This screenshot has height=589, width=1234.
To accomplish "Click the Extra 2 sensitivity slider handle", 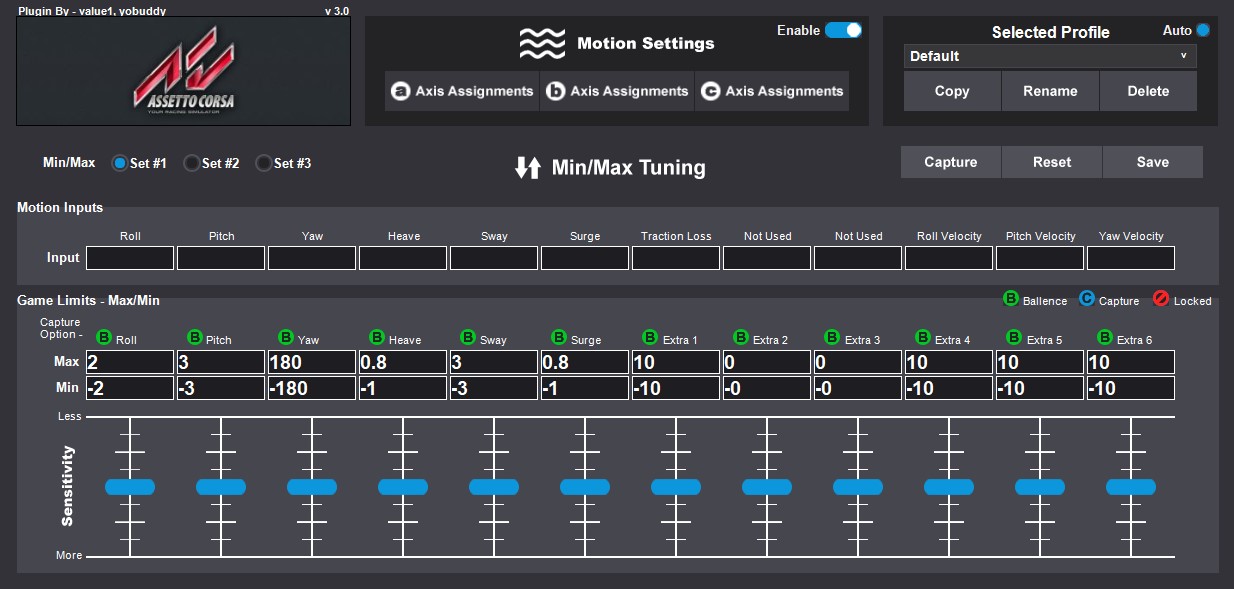I will pos(767,487).
